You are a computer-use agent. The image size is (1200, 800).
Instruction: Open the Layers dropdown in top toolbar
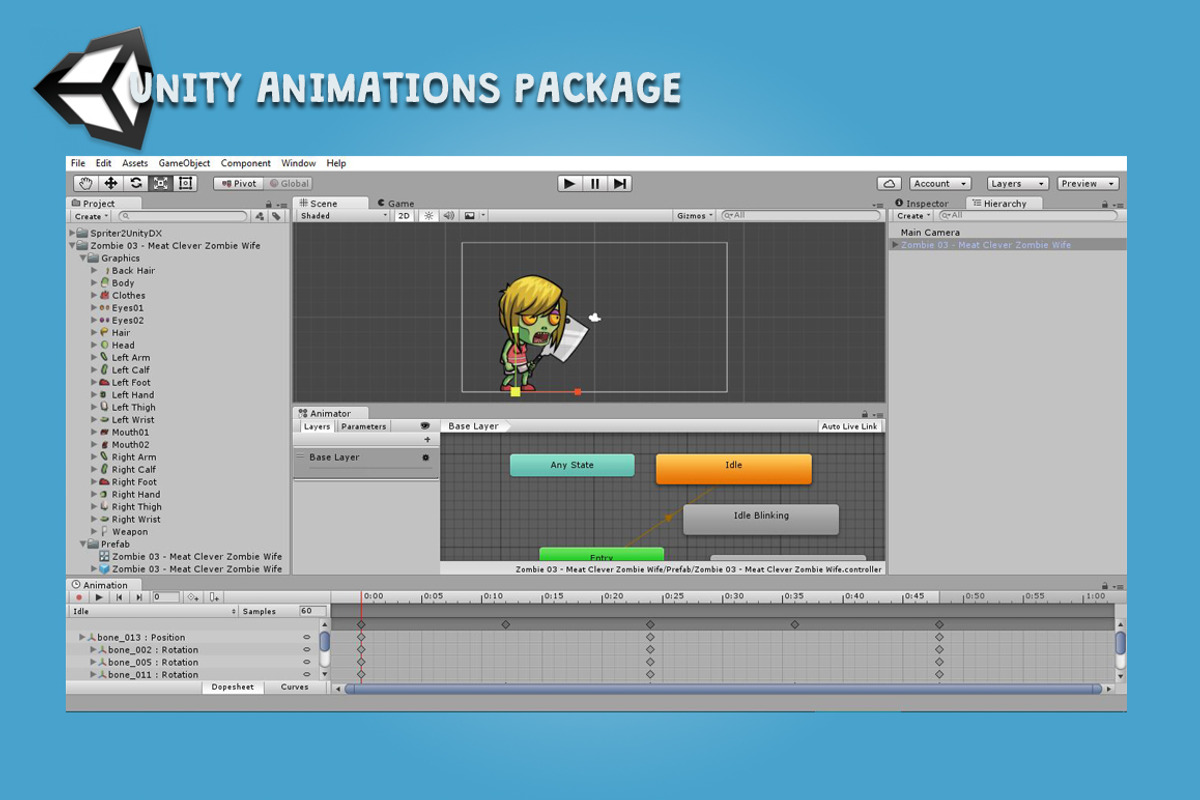[x=1017, y=184]
